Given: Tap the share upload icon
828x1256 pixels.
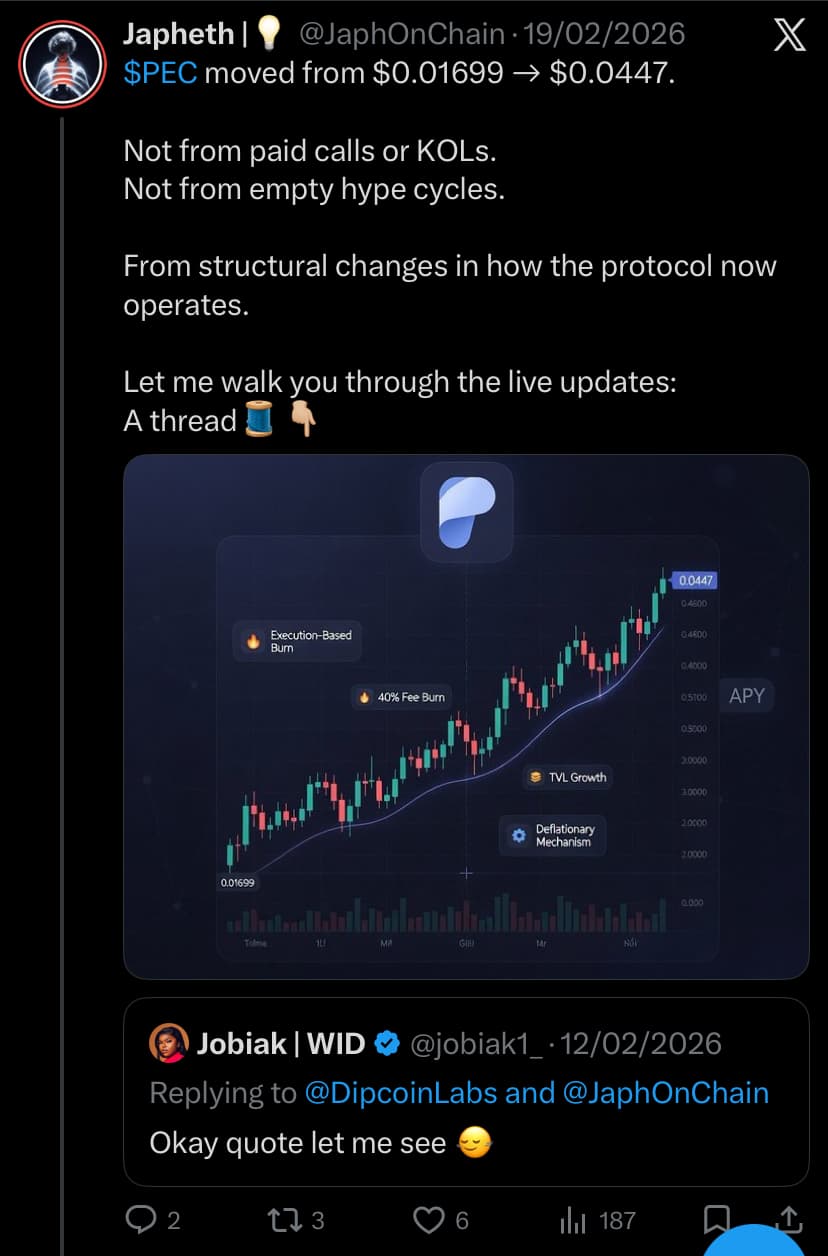Looking at the screenshot, I should [x=789, y=1217].
